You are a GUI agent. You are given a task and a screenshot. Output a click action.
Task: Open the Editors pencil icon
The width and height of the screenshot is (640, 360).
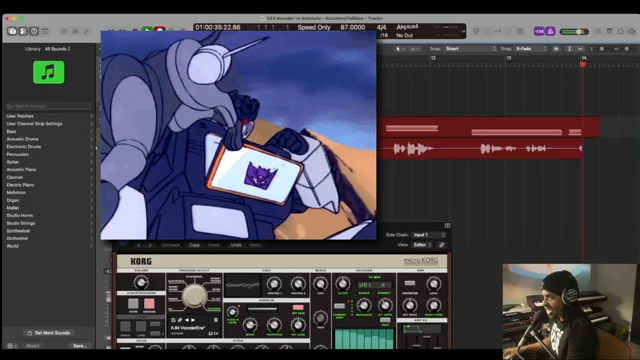point(86,31)
